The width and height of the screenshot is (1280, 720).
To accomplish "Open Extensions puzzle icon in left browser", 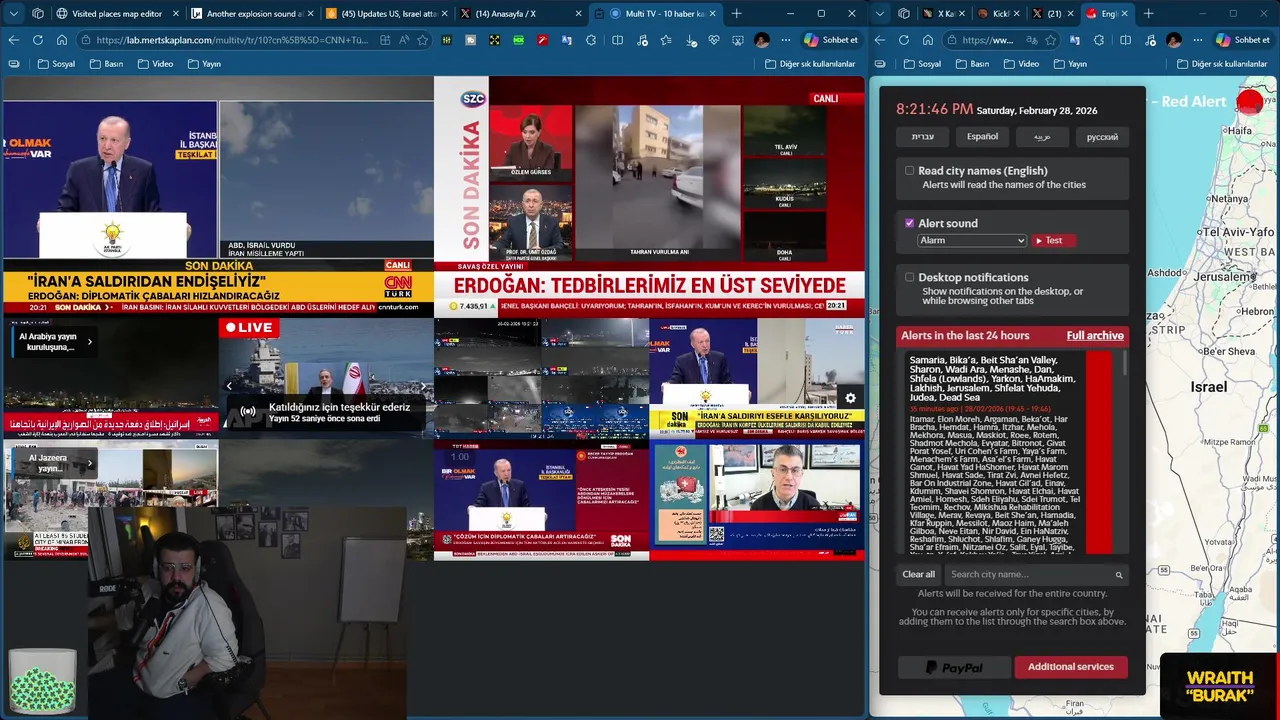I will 590,40.
